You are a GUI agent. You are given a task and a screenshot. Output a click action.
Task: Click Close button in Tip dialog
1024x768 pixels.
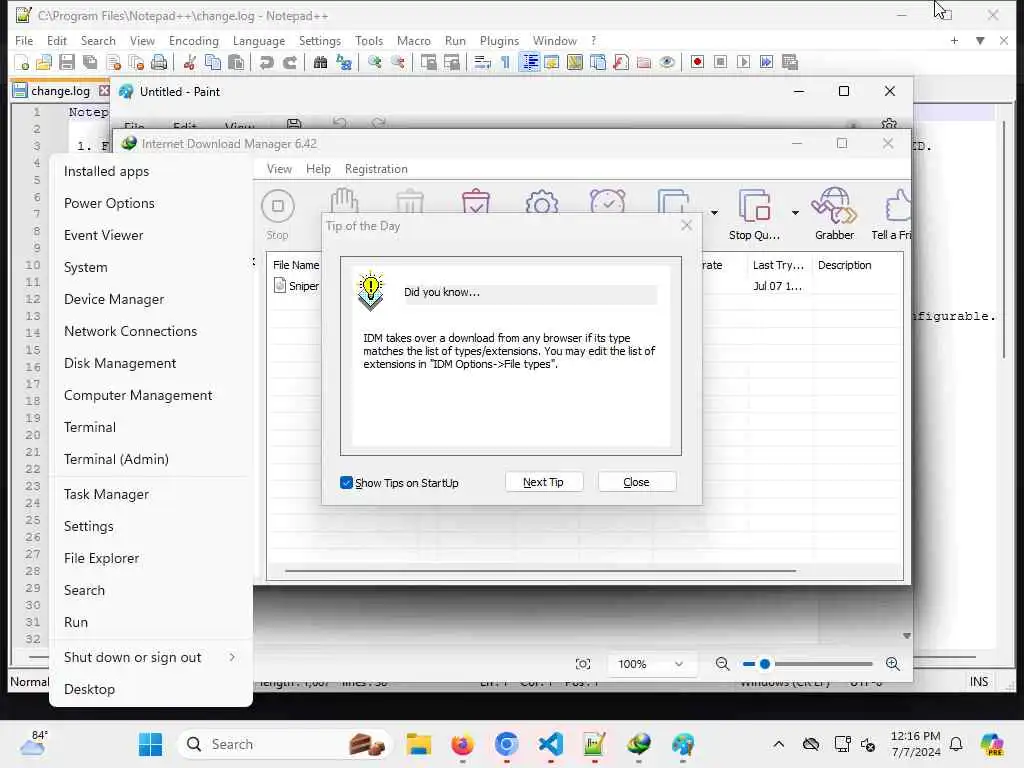click(636, 482)
